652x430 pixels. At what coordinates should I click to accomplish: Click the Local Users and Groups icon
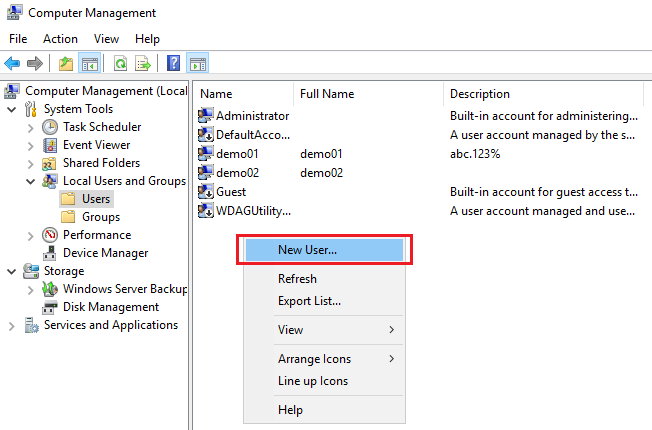(50, 181)
